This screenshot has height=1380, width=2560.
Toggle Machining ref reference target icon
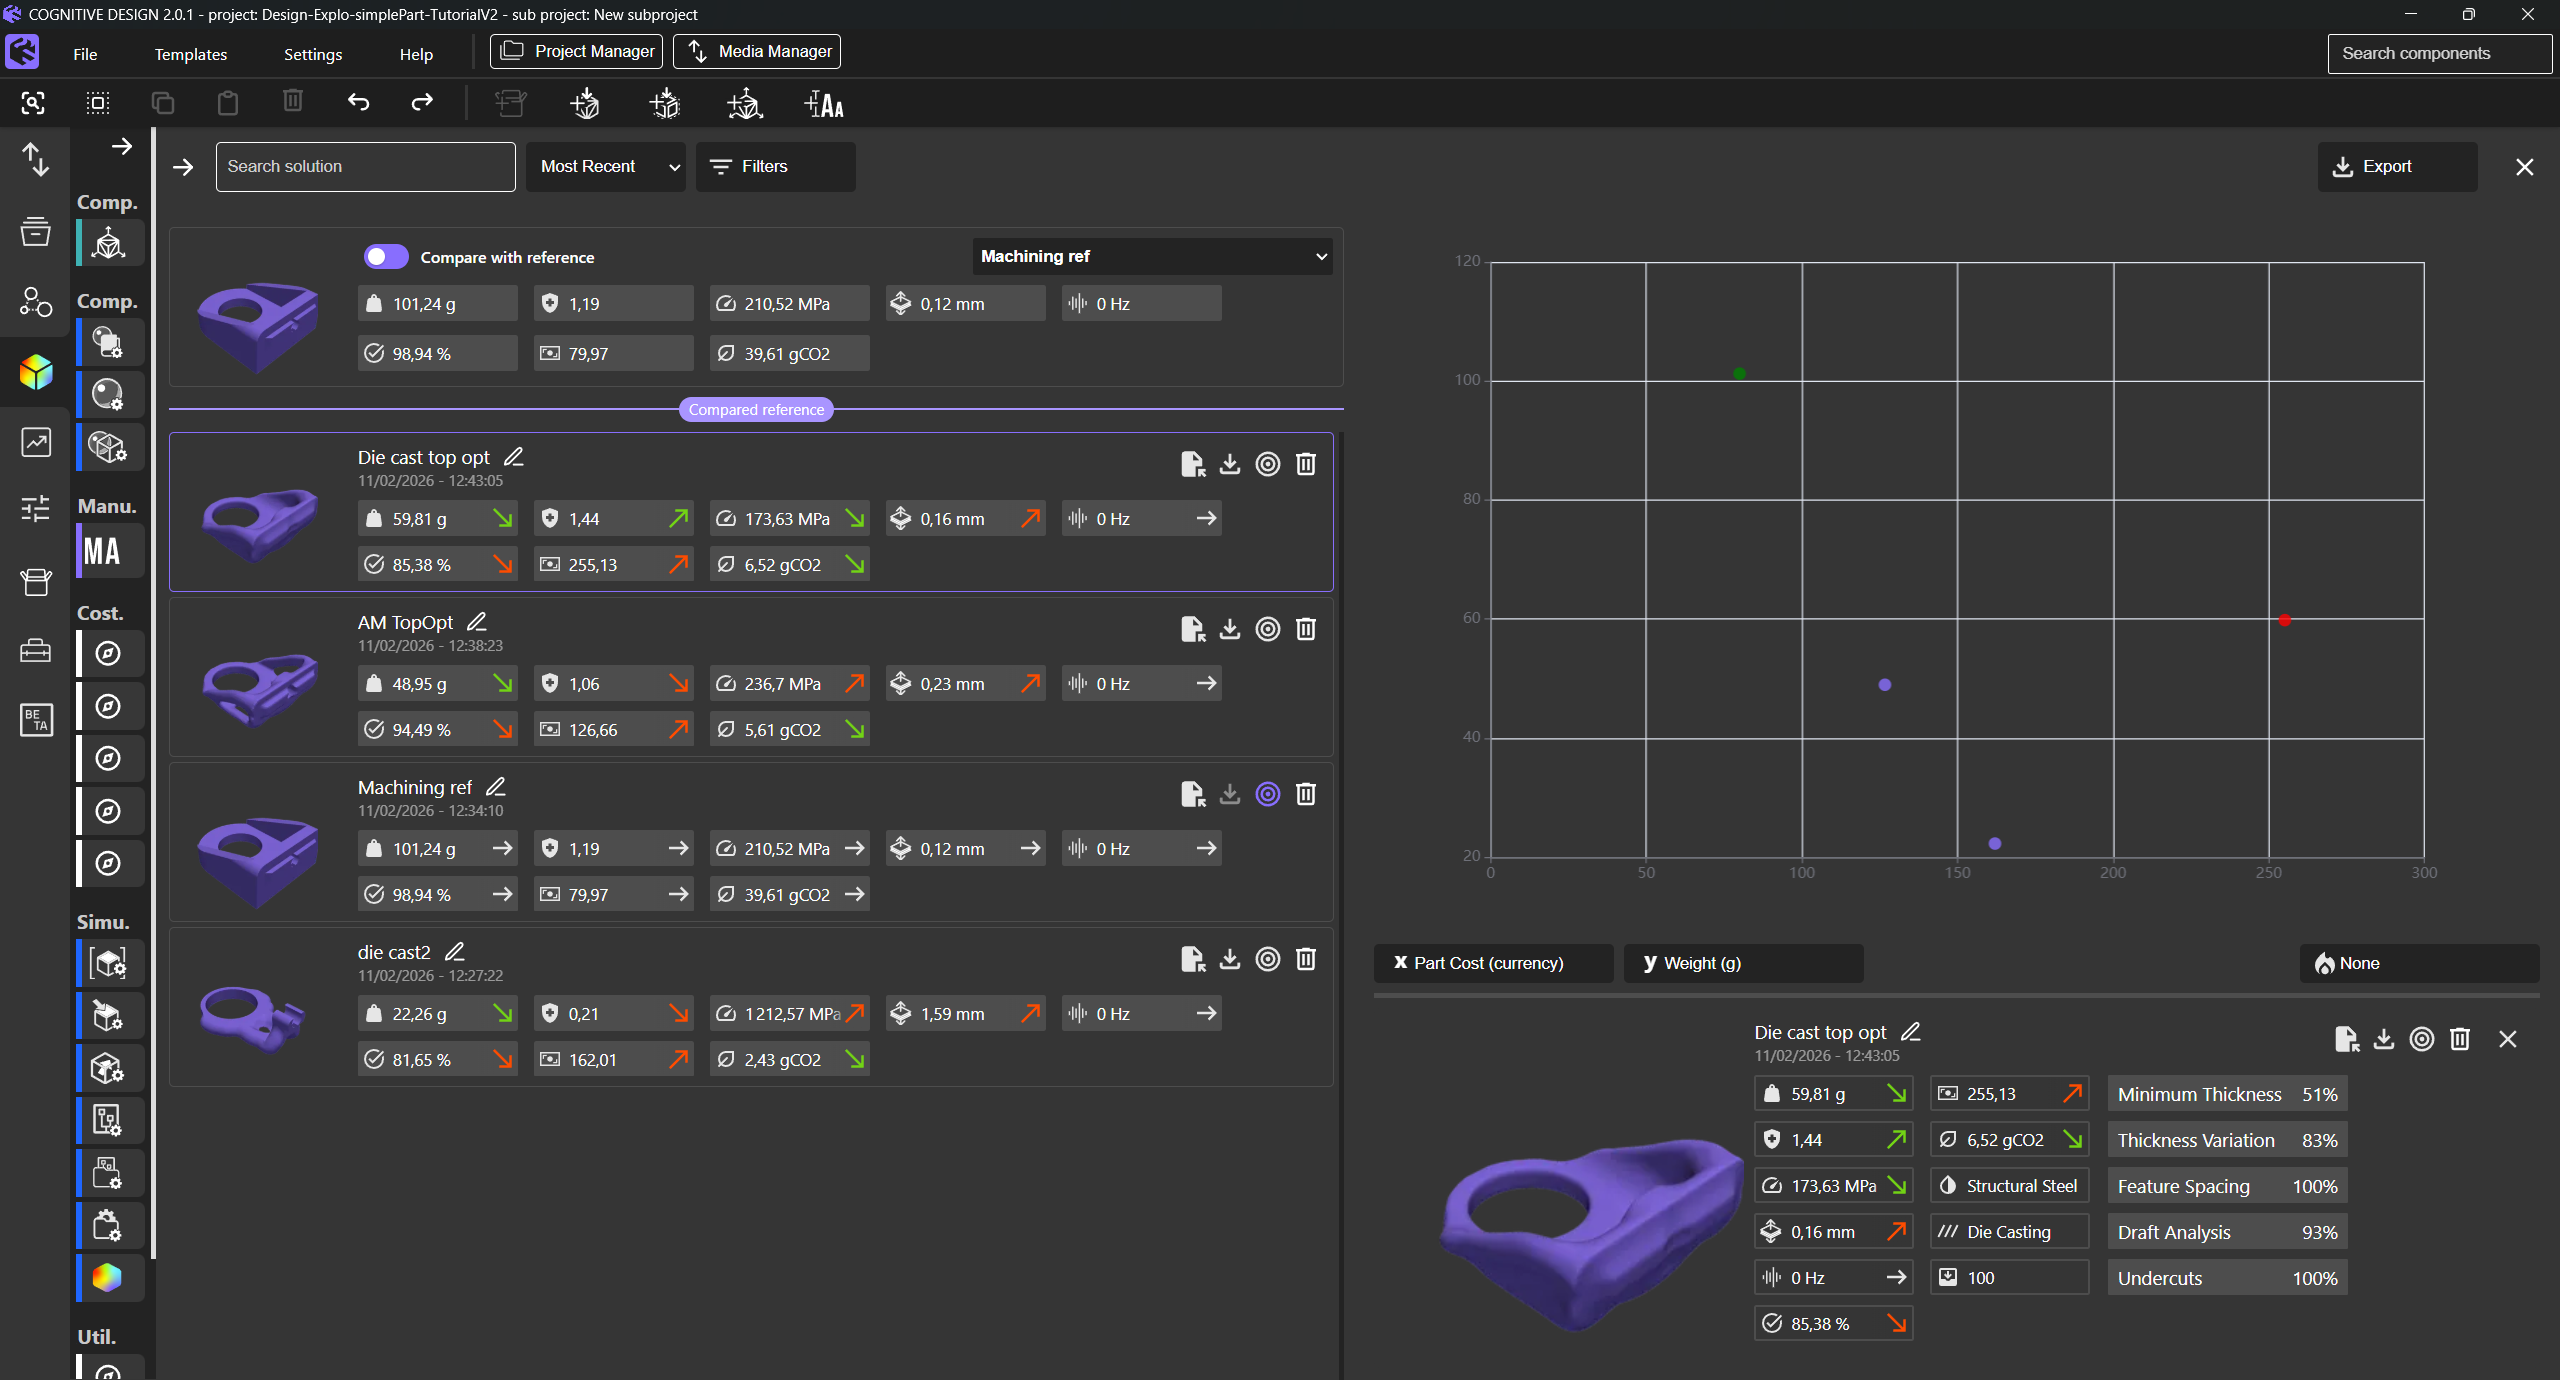click(1268, 794)
